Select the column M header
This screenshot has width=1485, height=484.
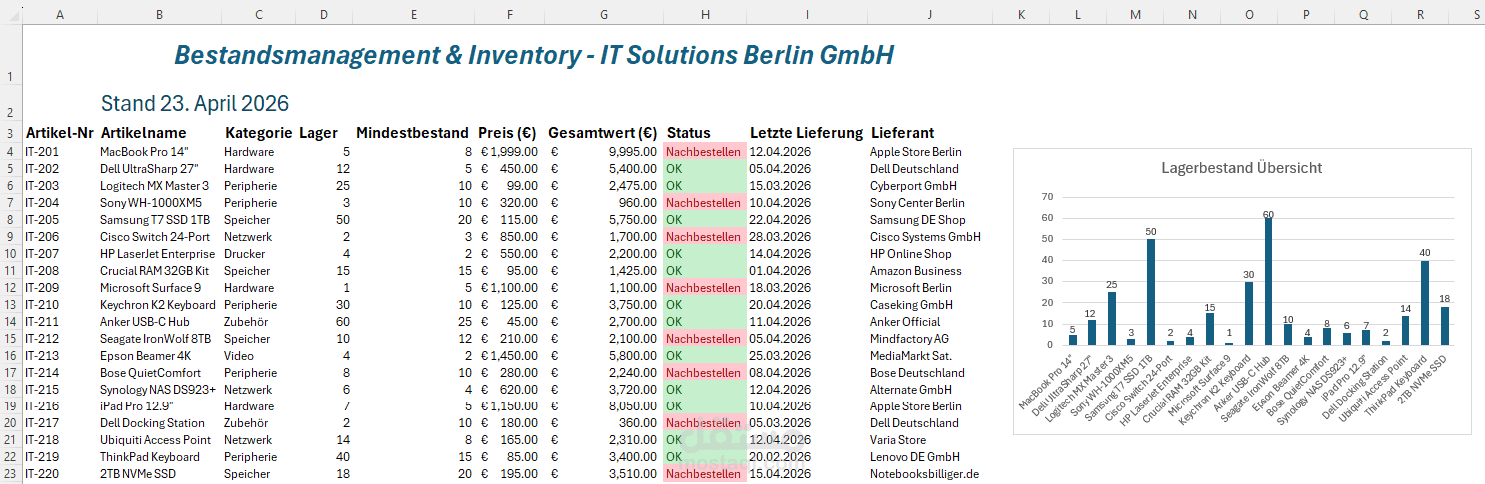1135,14
